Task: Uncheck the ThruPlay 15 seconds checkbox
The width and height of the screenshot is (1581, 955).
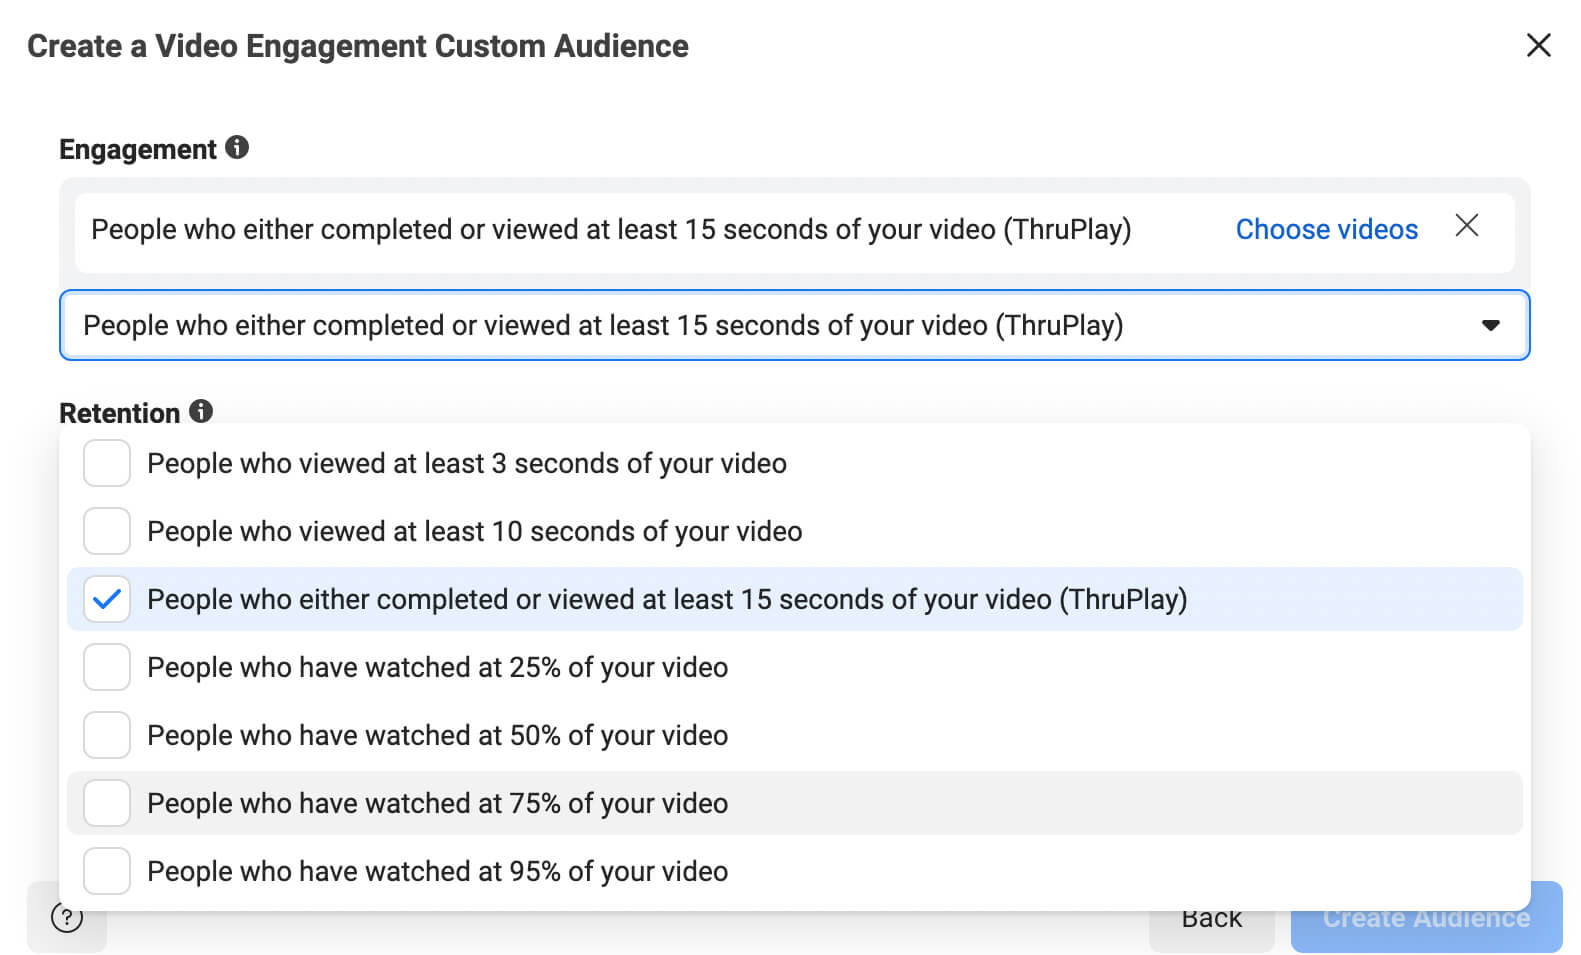Action: [107, 599]
